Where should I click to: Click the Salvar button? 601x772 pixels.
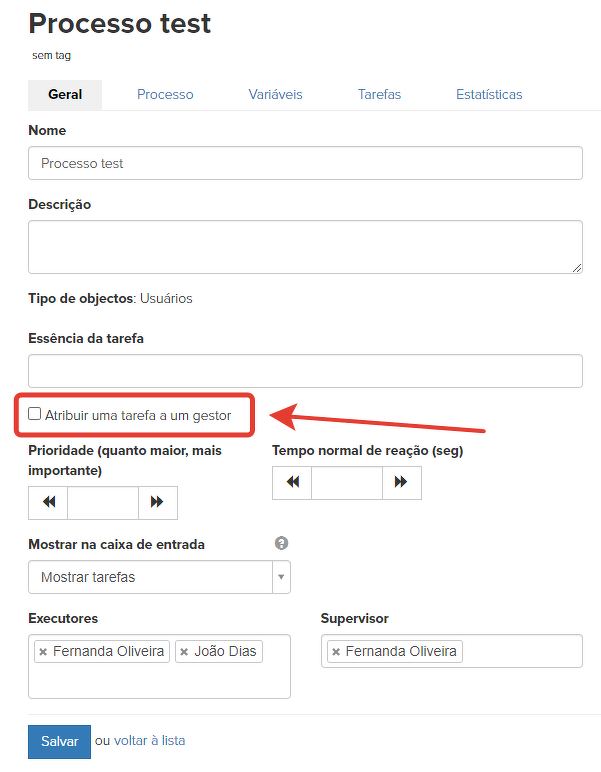tap(59, 741)
